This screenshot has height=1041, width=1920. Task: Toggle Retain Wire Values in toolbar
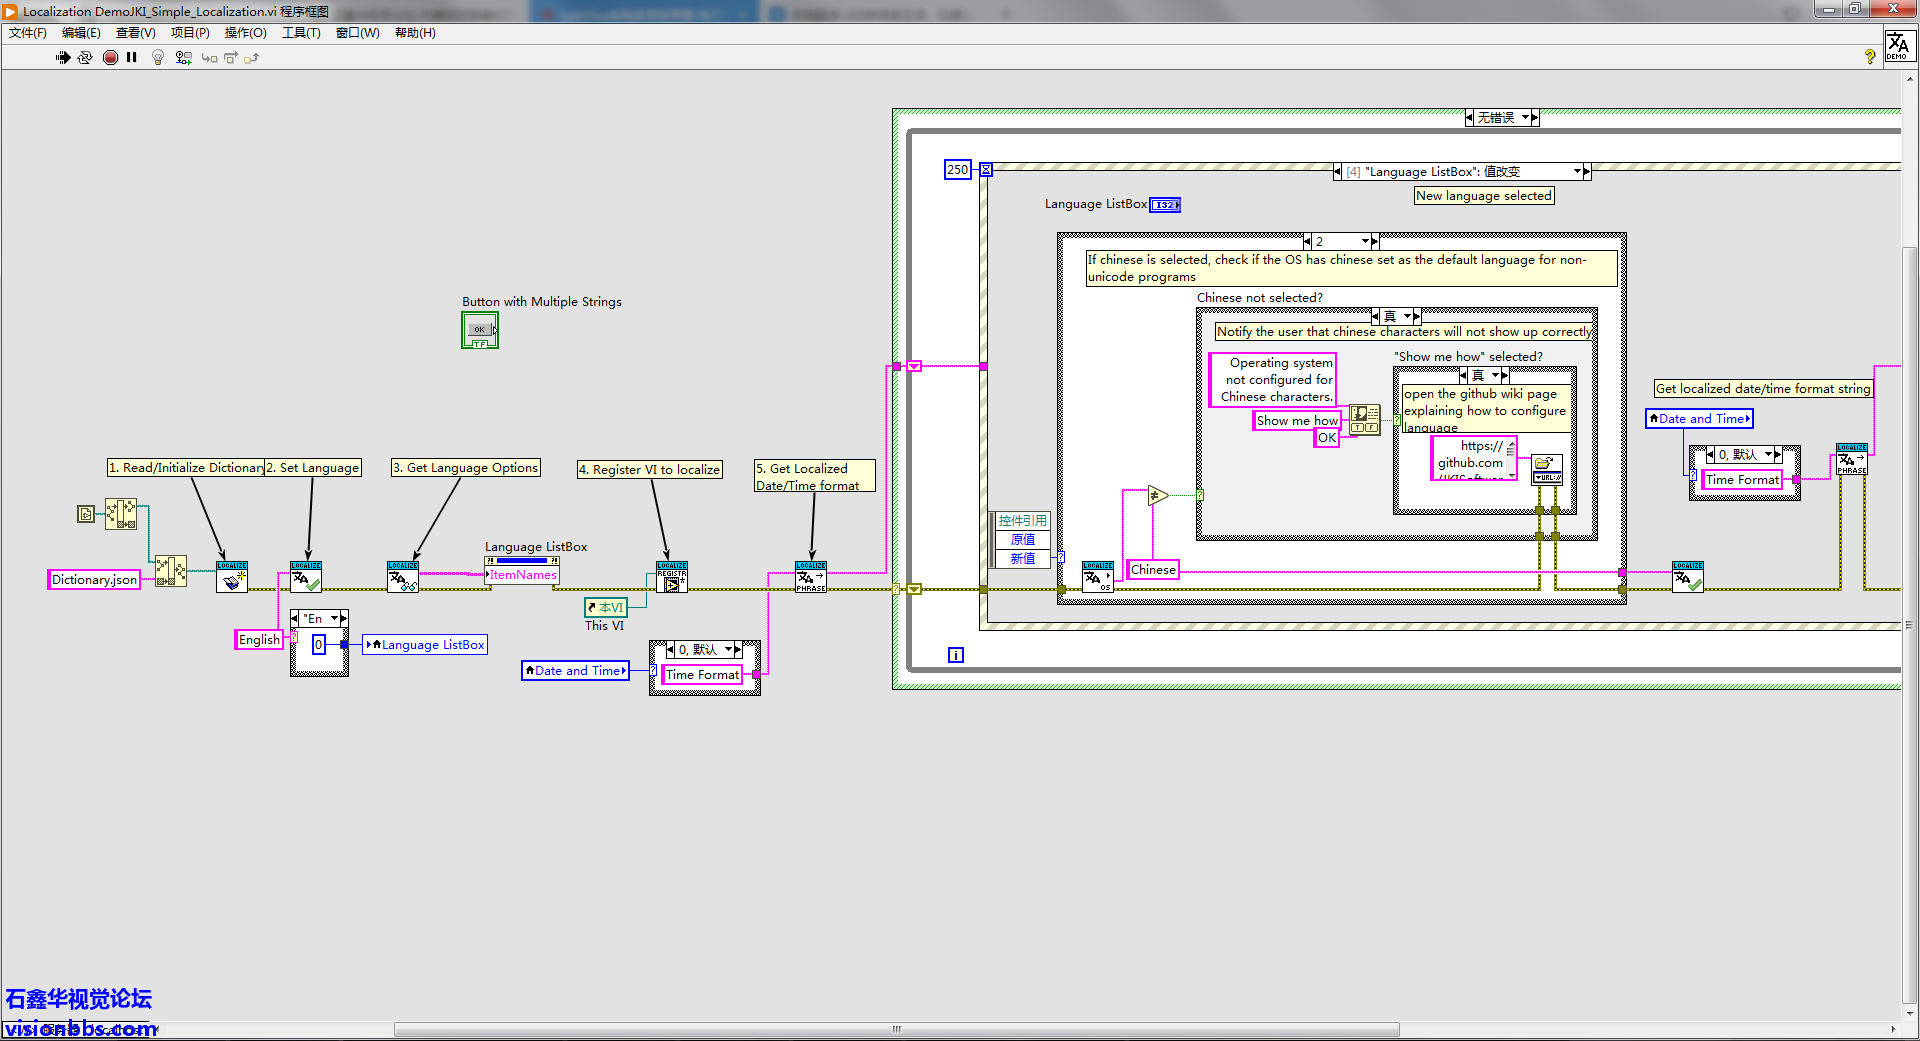[183, 58]
